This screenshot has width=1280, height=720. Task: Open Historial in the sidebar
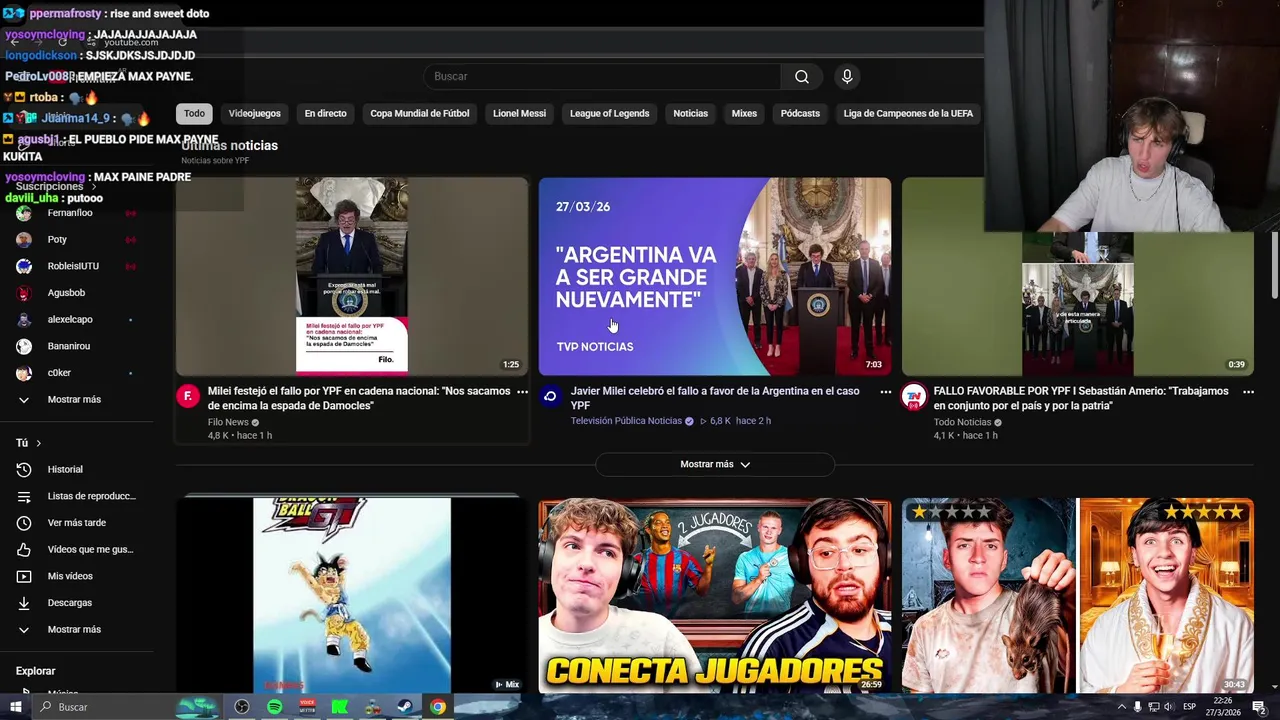pos(78,469)
